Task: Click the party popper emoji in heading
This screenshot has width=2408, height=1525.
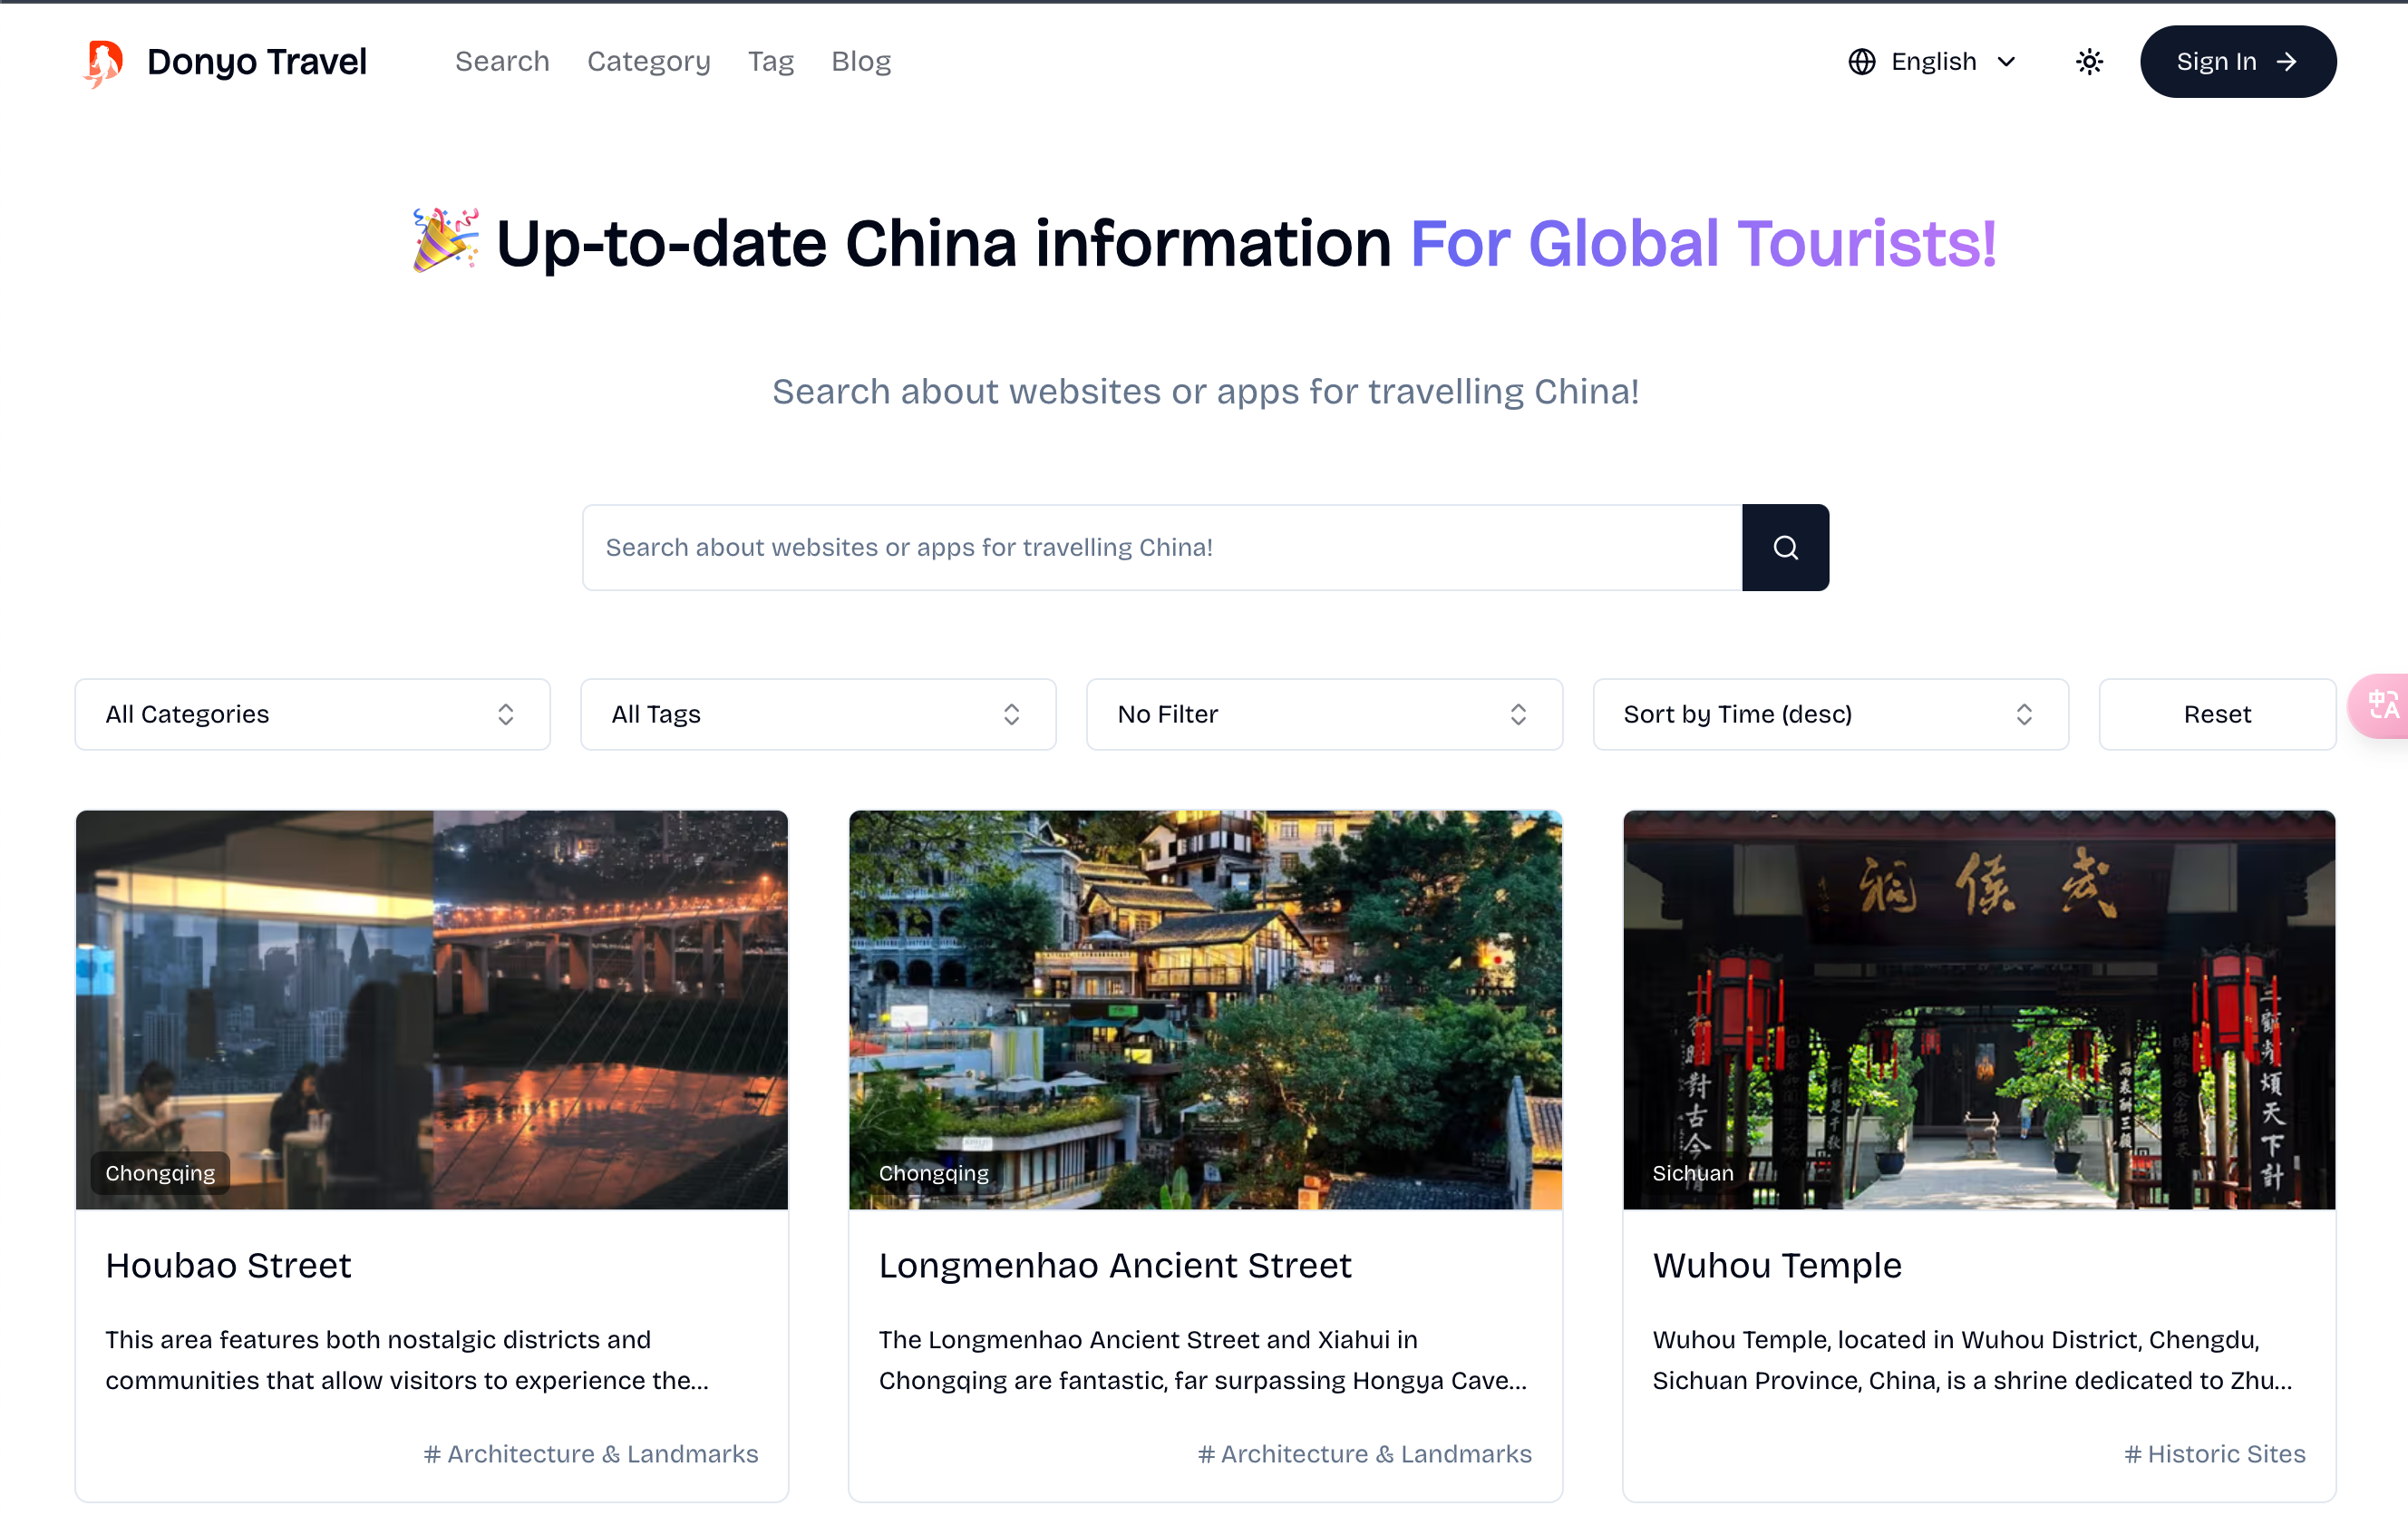Action: [446, 241]
